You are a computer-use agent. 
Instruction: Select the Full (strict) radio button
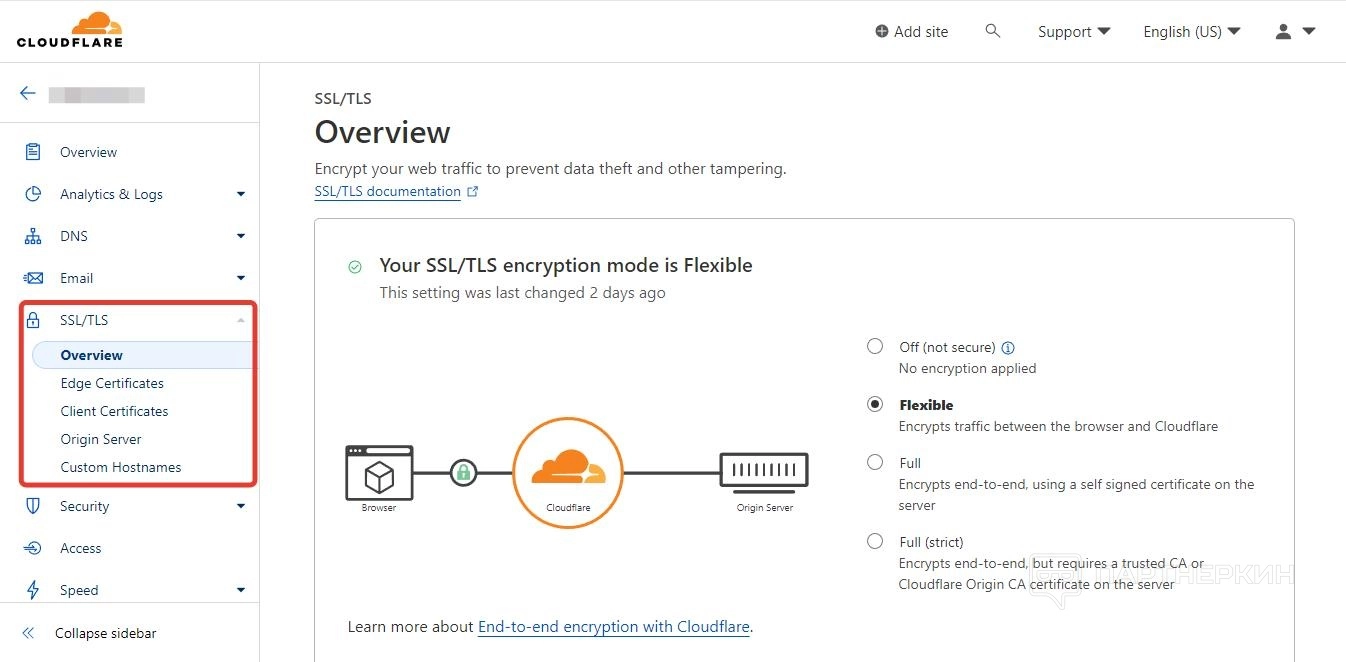(875, 541)
